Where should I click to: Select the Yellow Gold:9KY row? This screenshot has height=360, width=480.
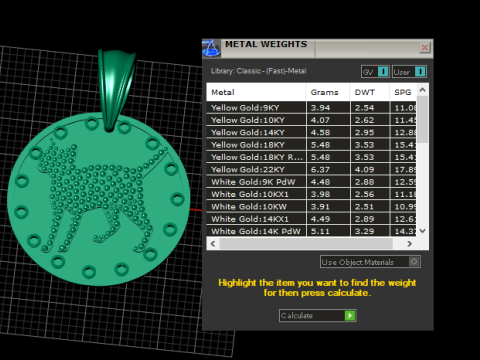[311, 108]
